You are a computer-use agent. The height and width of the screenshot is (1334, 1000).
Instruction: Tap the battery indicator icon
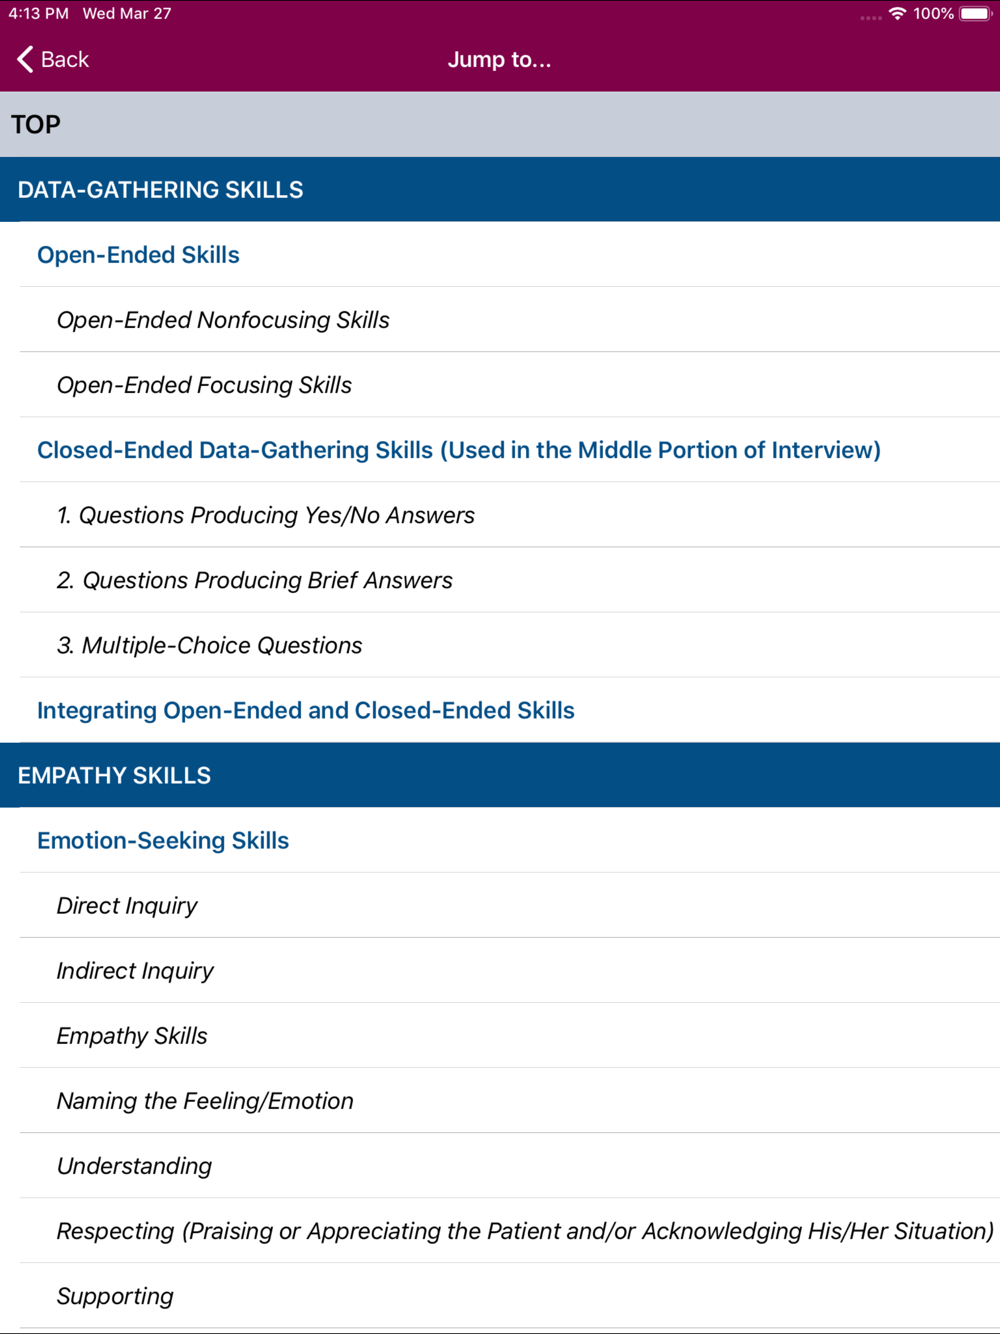[x=975, y=14]
